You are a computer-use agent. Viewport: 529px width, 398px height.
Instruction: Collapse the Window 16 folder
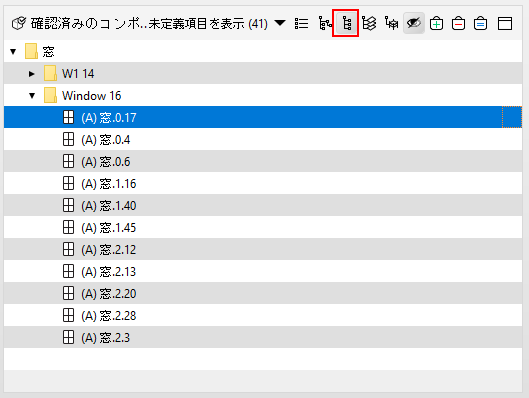coord(32,96)
